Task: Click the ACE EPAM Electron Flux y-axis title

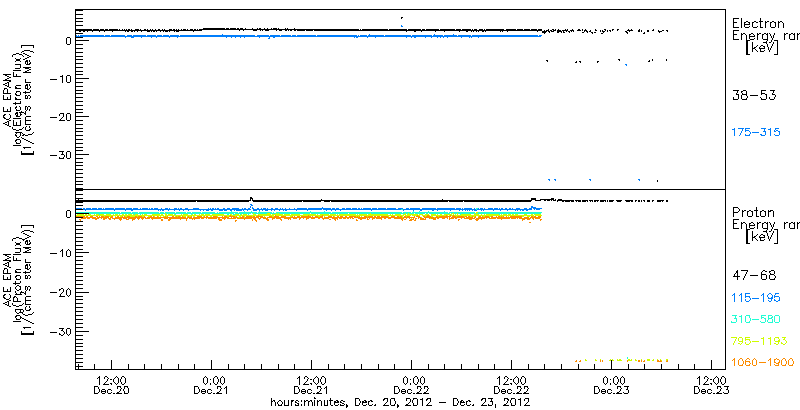Action: pyautogui.click(x=19, y=98)
